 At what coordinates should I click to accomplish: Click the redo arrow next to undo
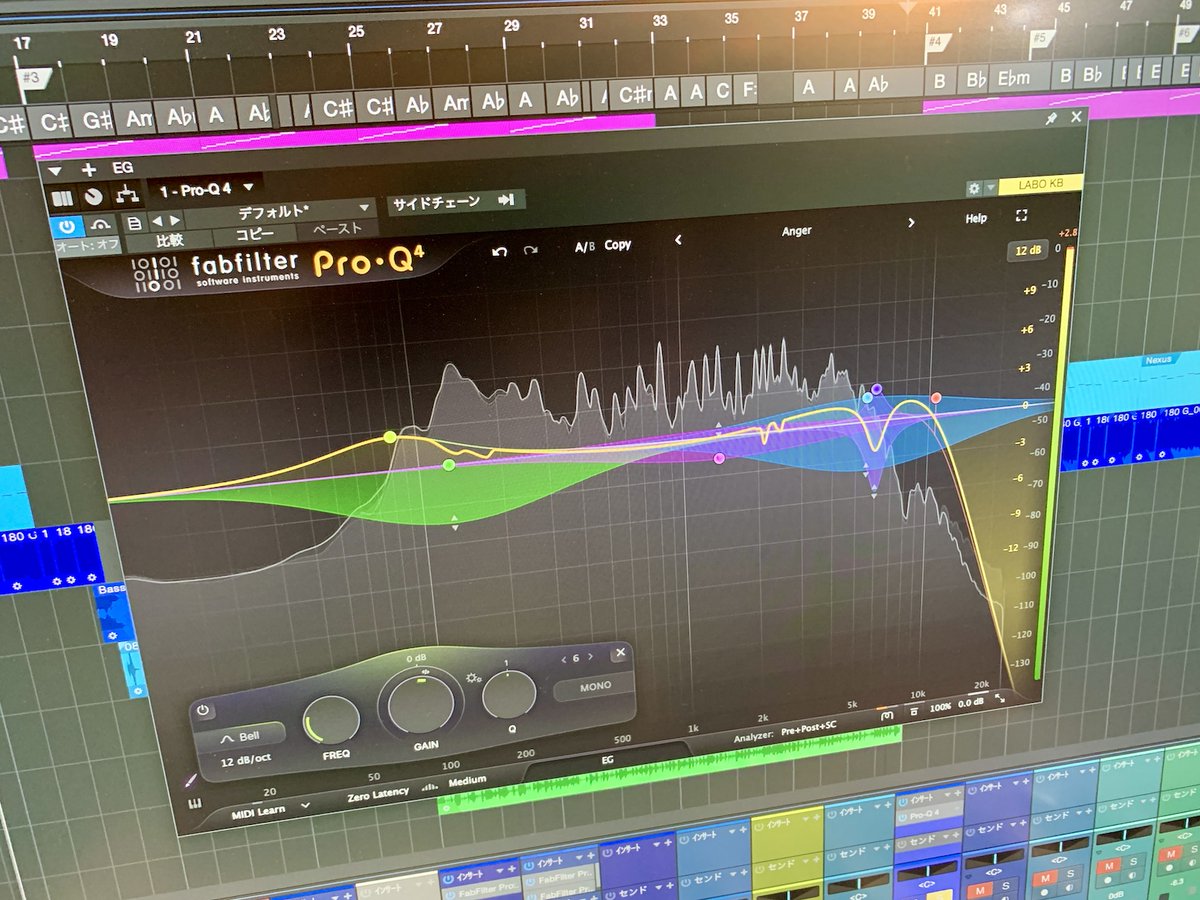530,250
